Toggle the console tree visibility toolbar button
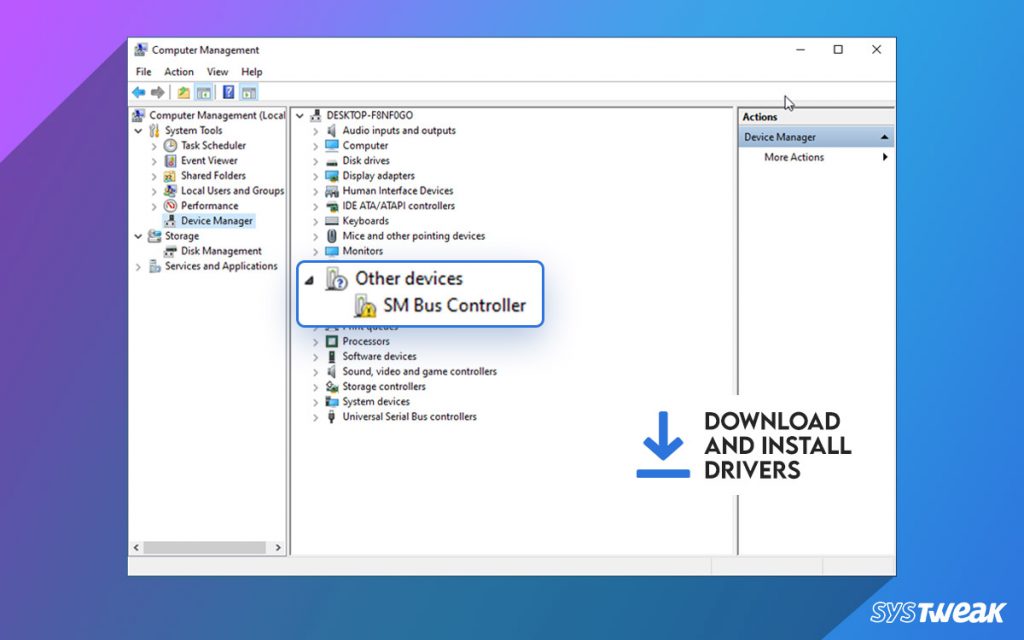This screenshot has width=1024, height=640. [203, 92]
